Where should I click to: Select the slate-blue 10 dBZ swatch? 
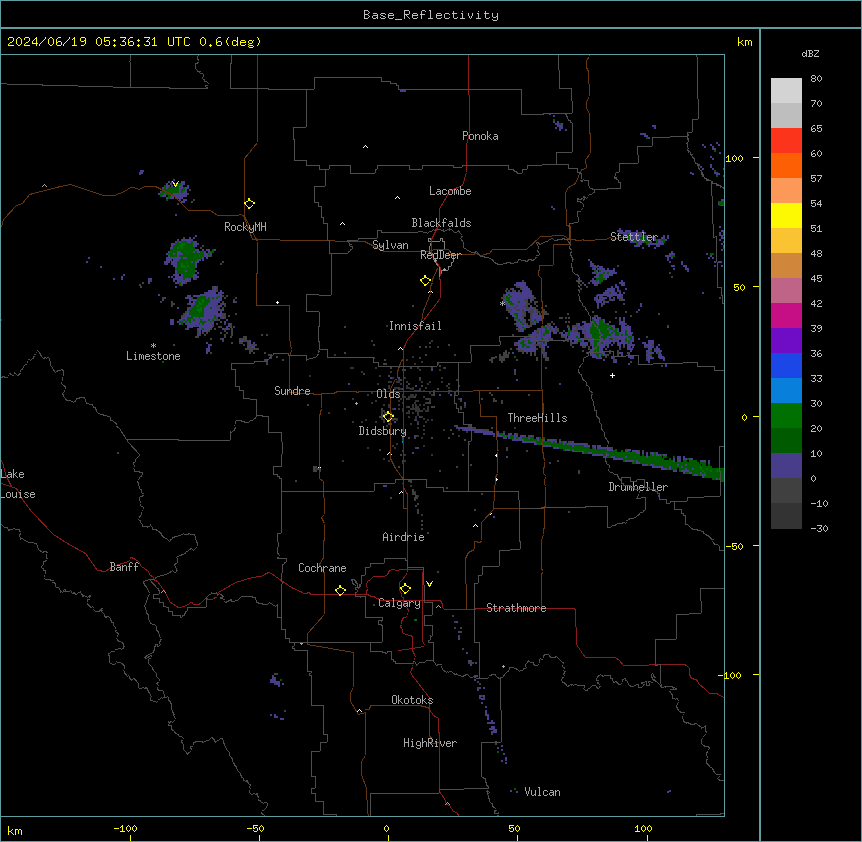click(786, 466)
